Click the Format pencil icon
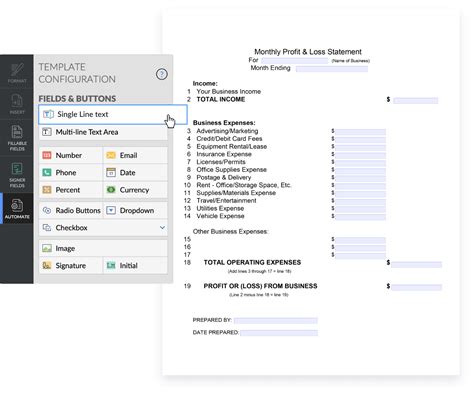The width and height of the screenshot is (474, 395). click(x=17, y=69)
